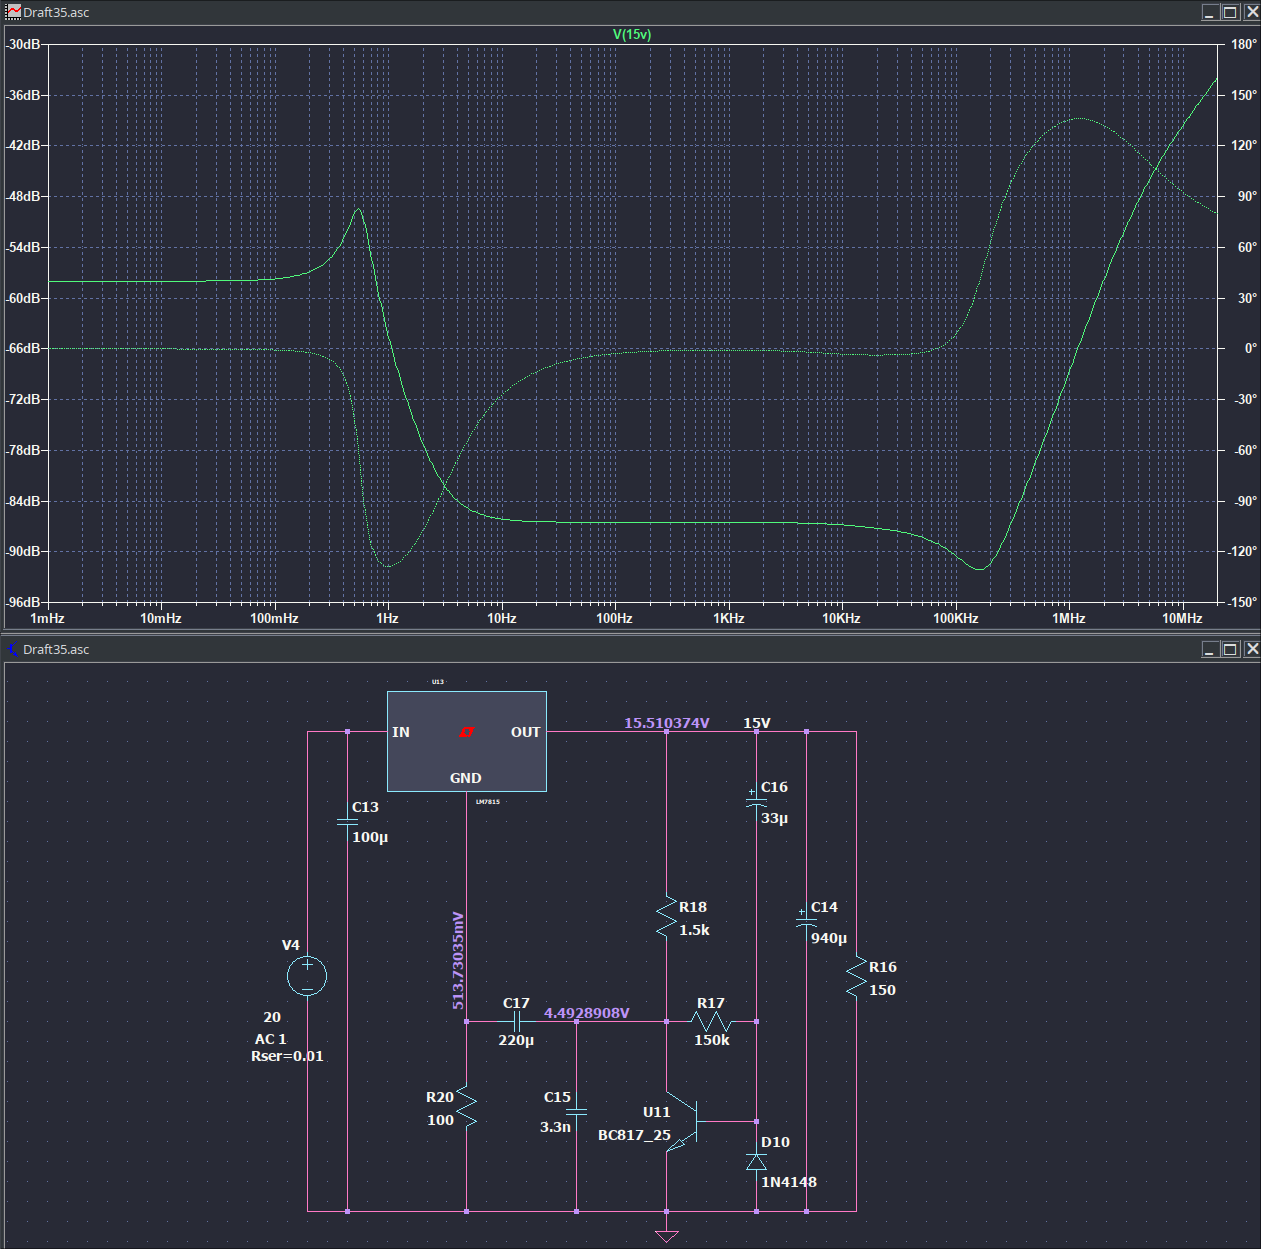
Task: Minimize the schematic window
Action: click(1210, 649)
